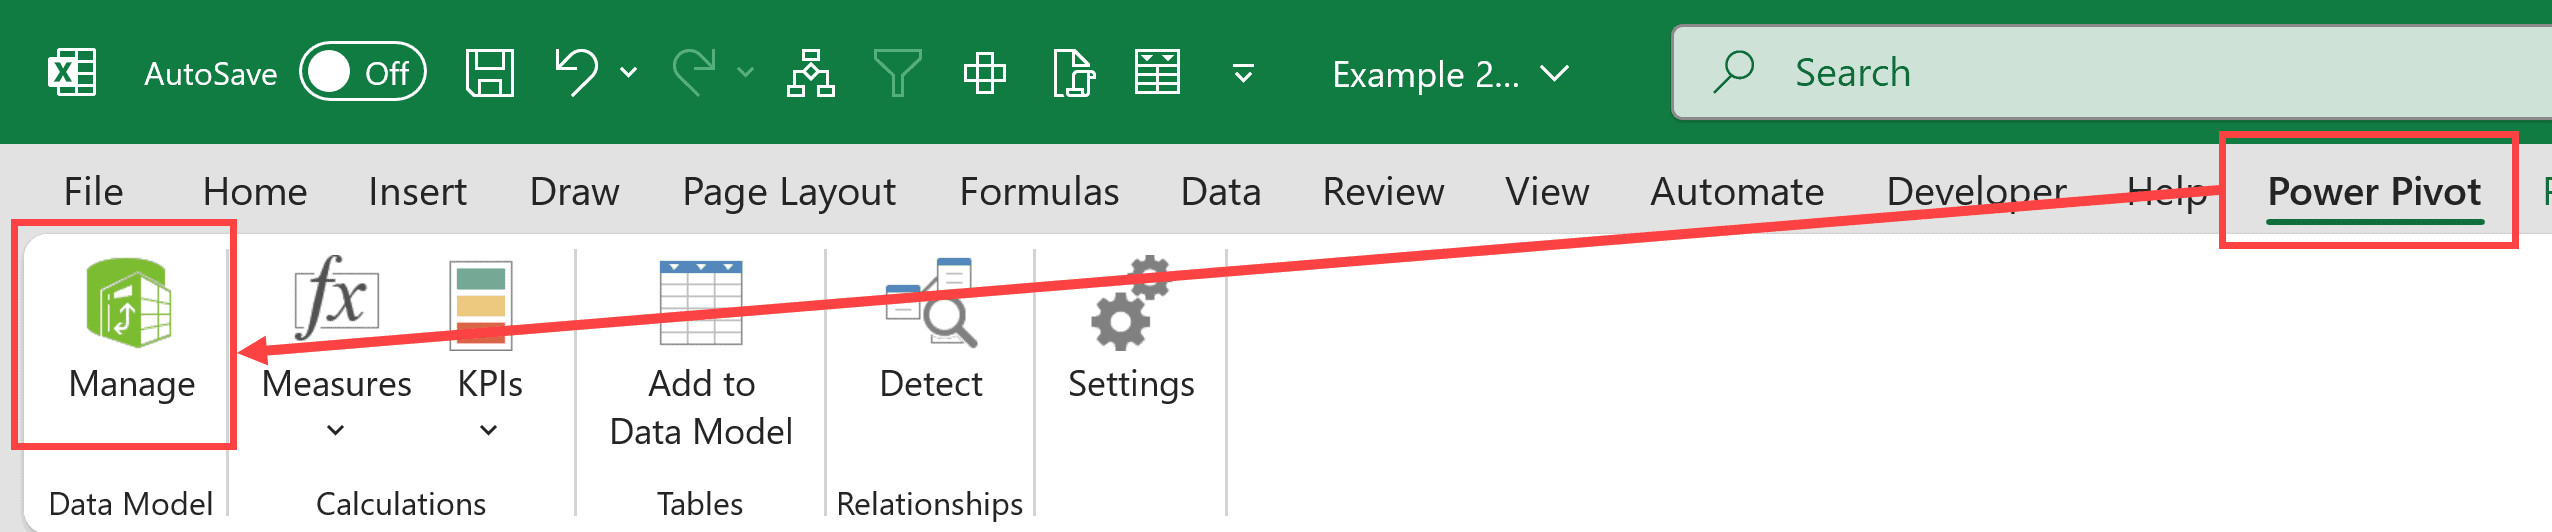This screenshot has height=532, width=2552.
Task: Switch to the Formulas tab
Action: click(1039, 191)
